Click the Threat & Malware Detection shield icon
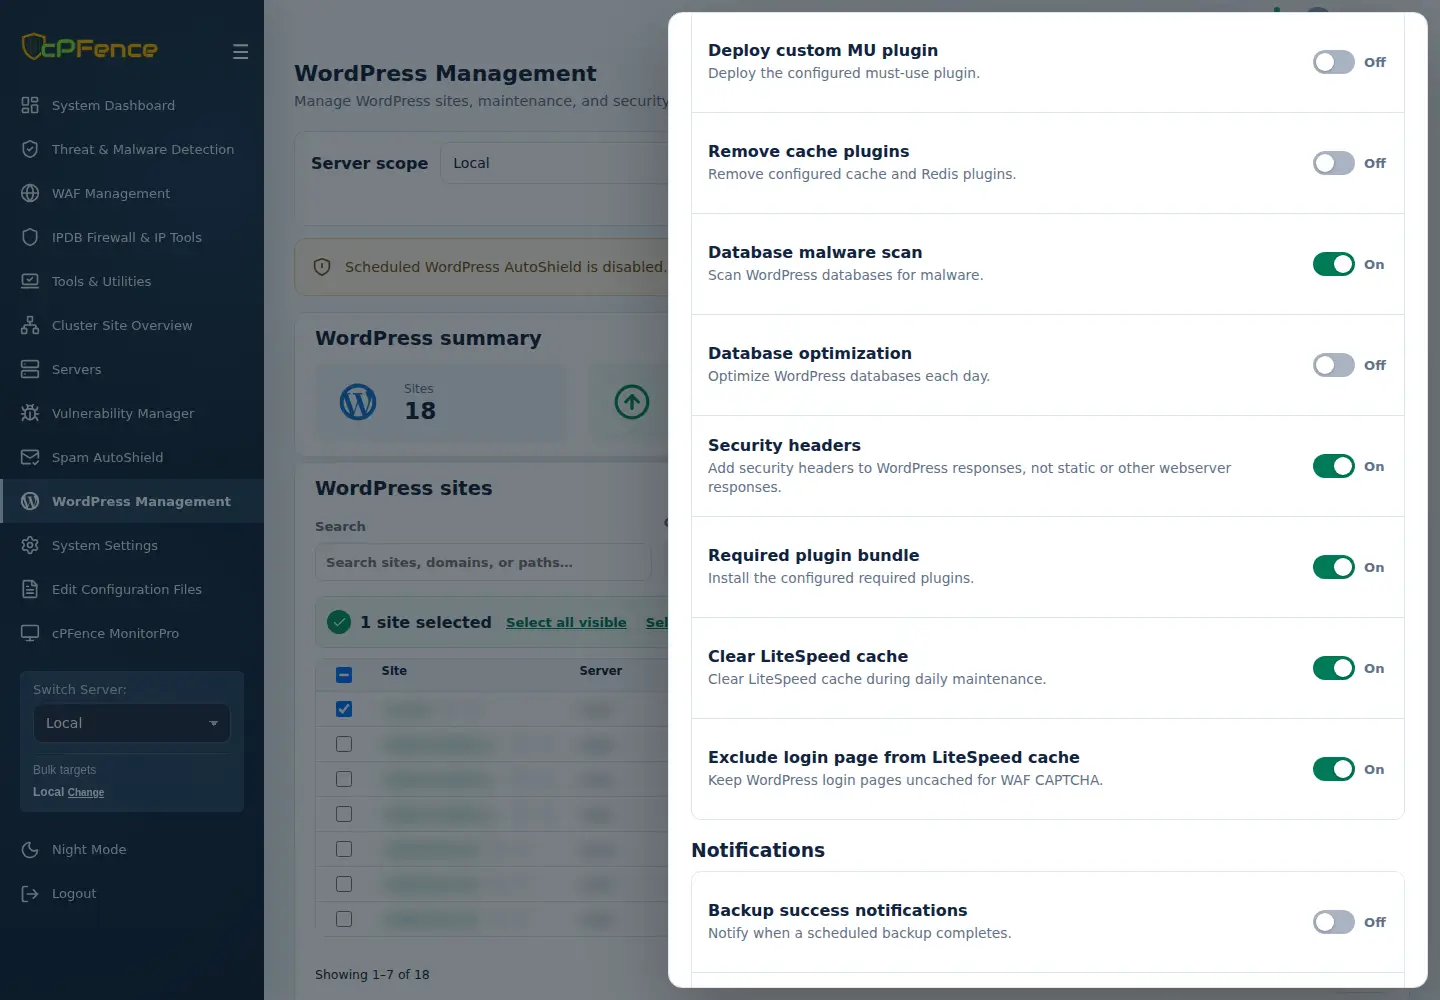The height and width of the screenshot is (1000, 1440). (30, 149)
